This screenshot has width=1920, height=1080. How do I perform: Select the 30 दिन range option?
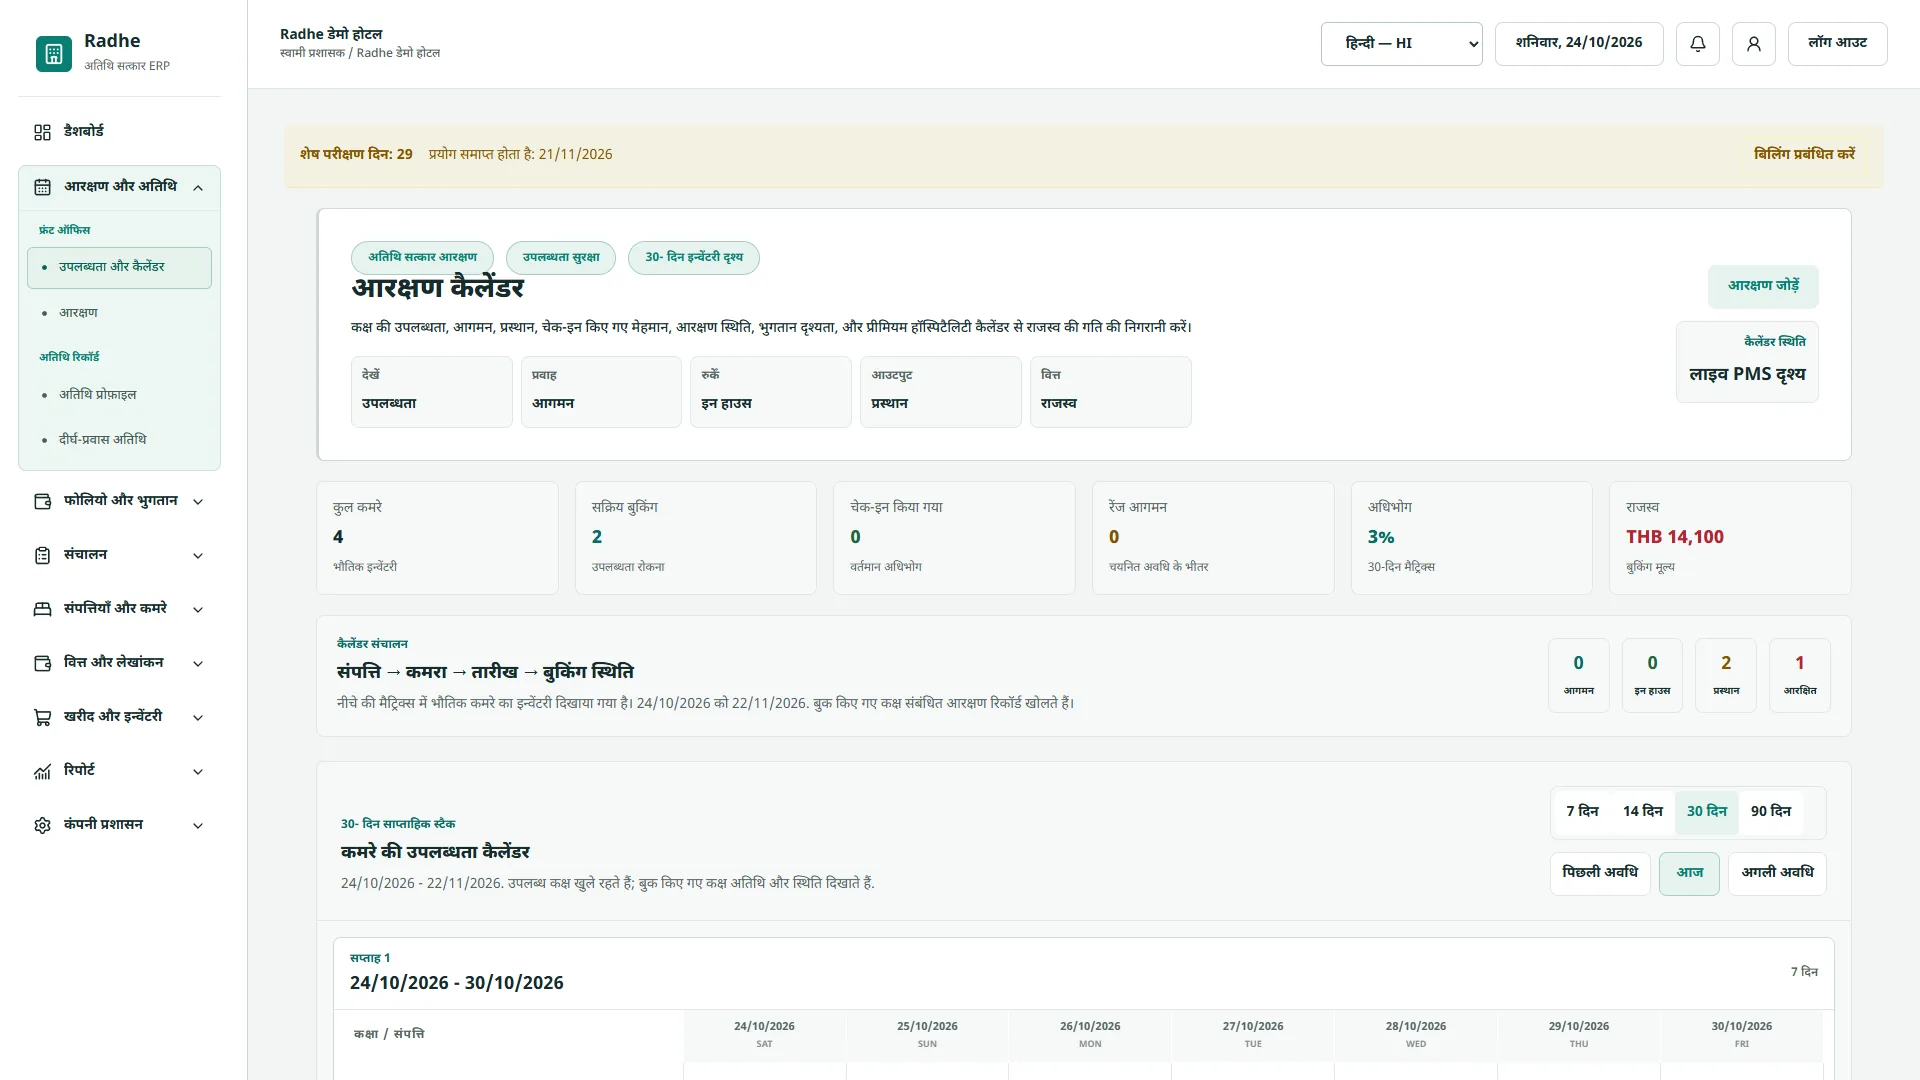click(x=1707, y=812)
